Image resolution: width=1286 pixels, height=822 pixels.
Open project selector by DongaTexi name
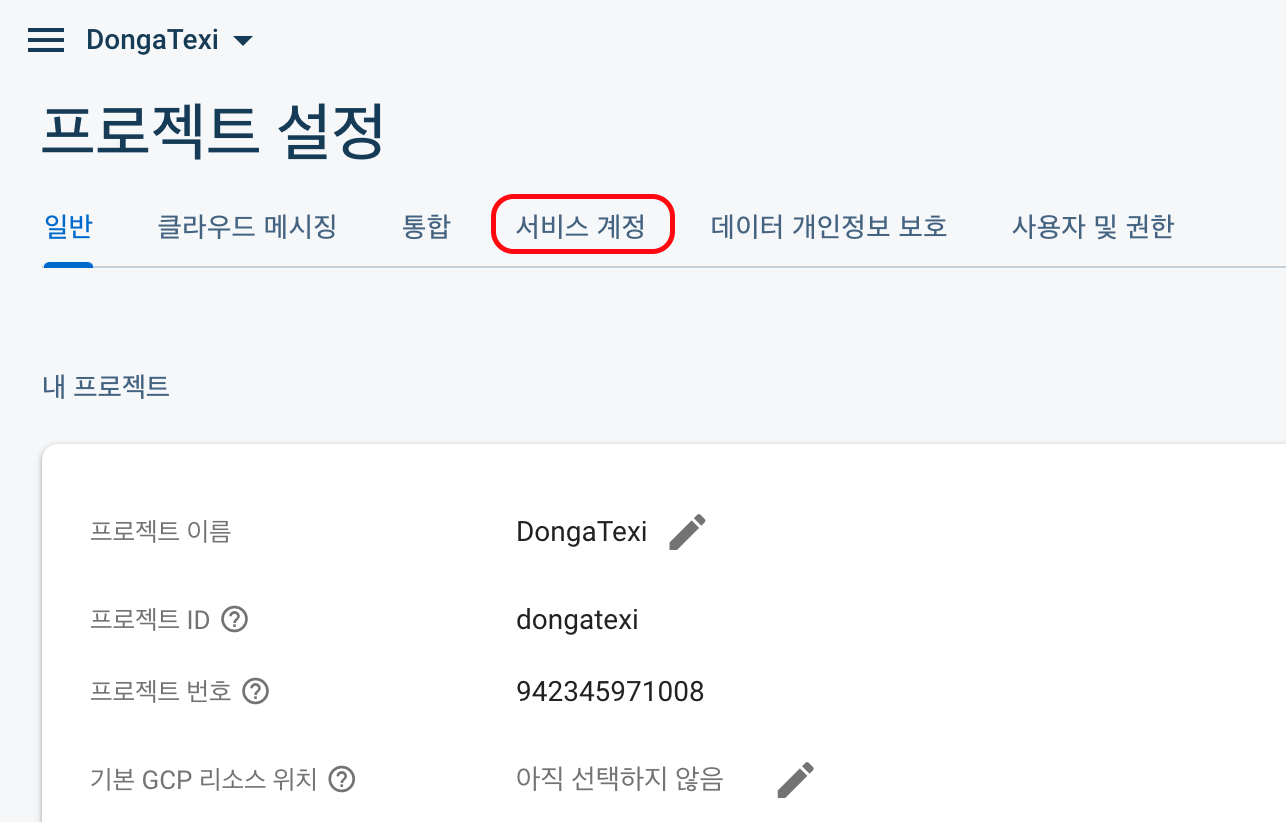point(152,41)
